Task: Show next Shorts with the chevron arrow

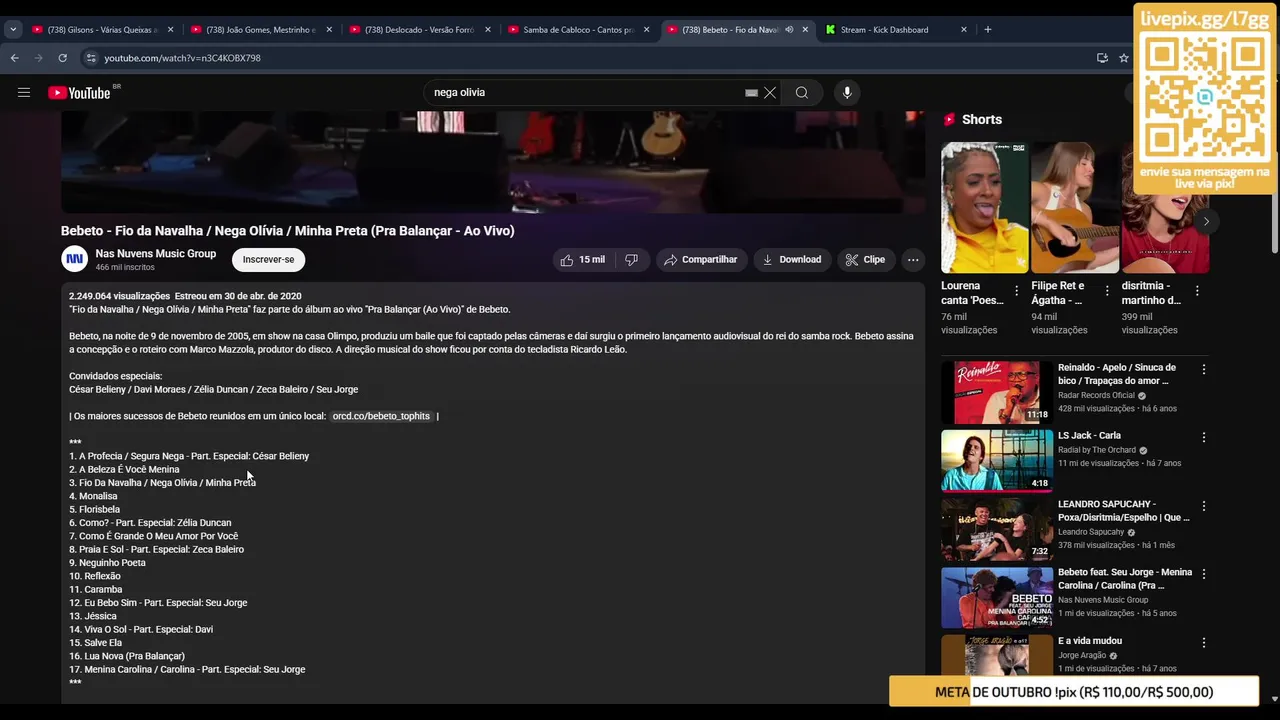Action: 1206,221
